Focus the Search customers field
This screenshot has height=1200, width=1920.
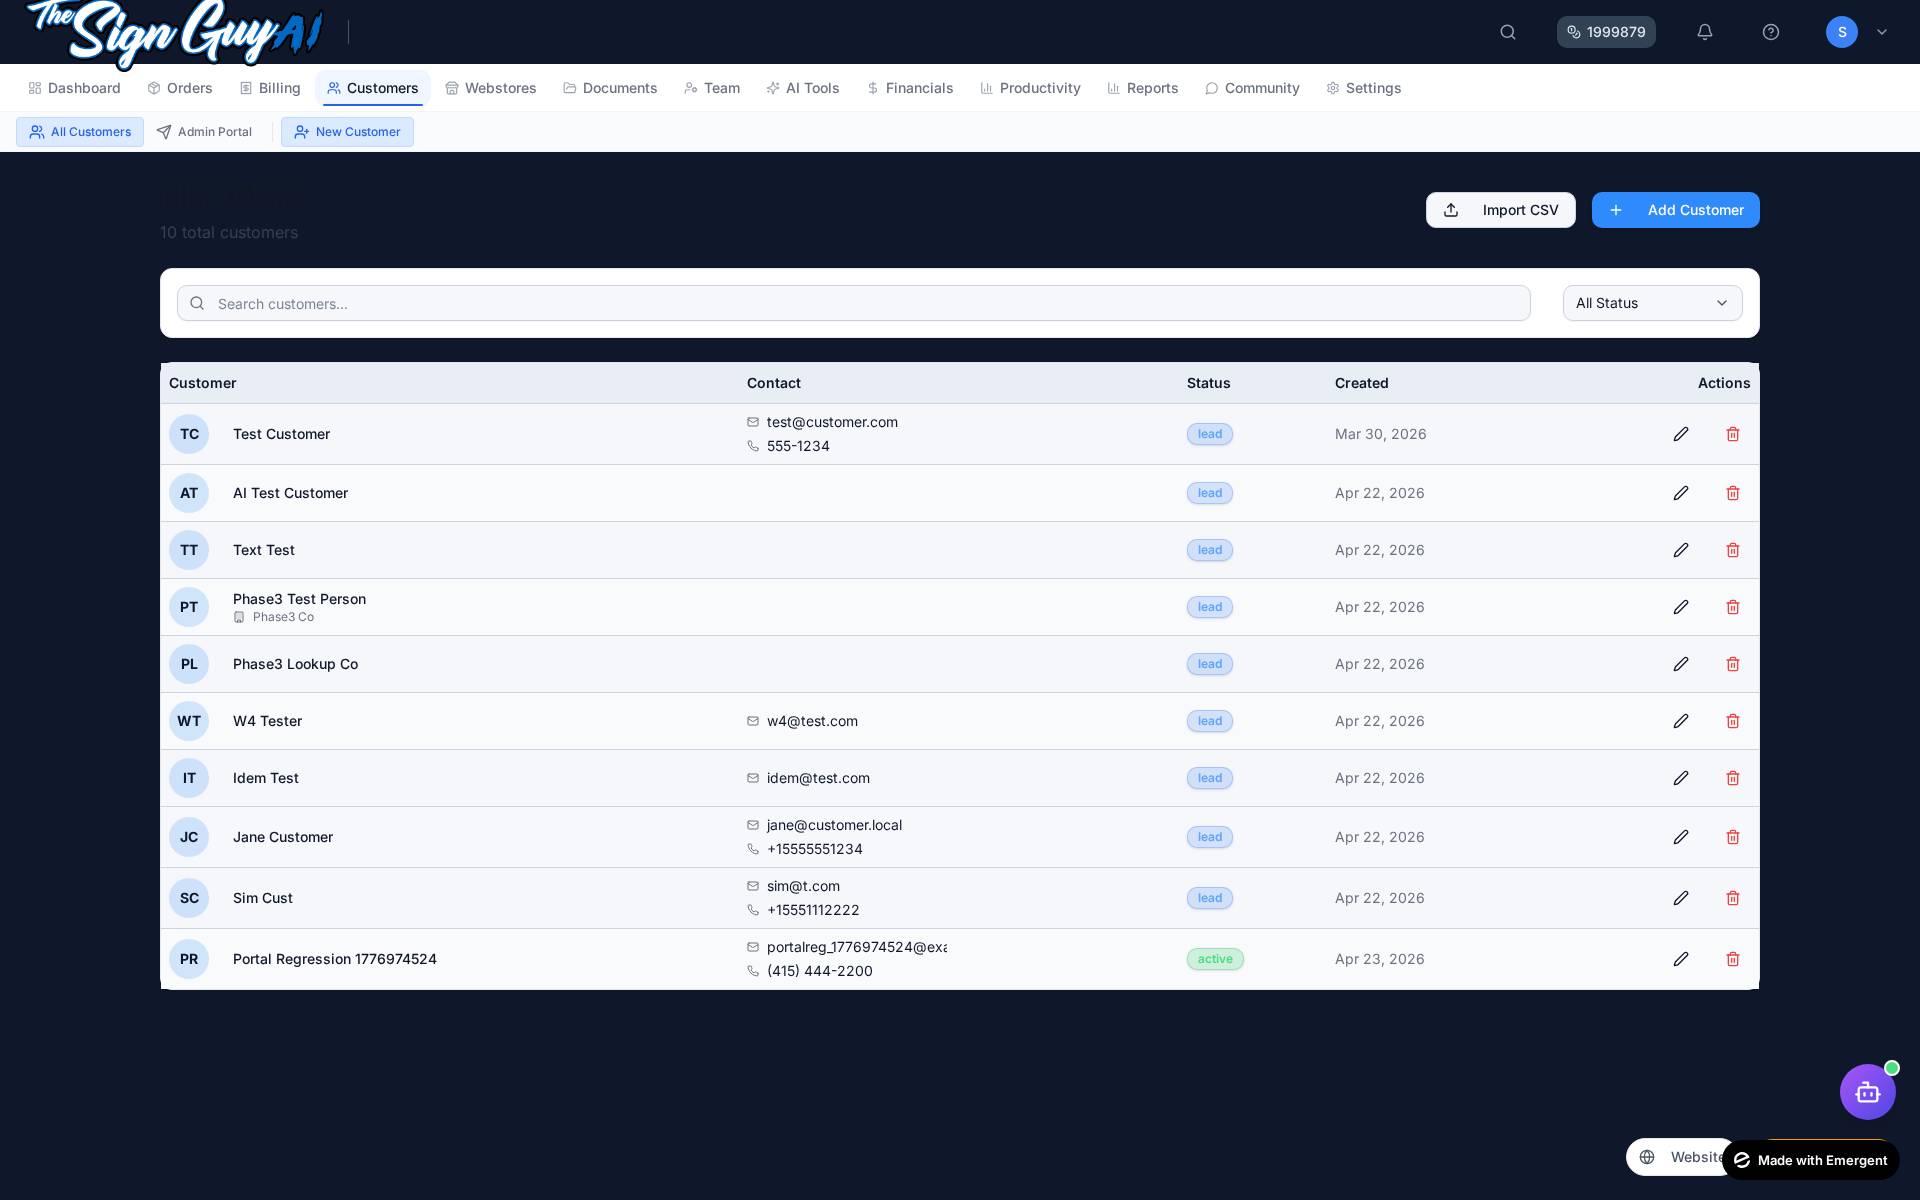(x=854, y=303)
